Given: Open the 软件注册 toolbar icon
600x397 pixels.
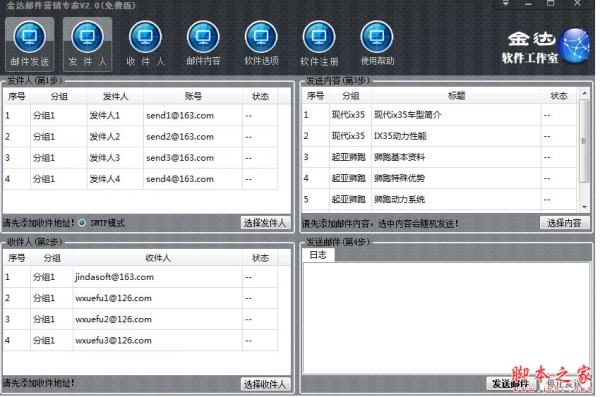Looking at the screenshot, I should [319, 44].
